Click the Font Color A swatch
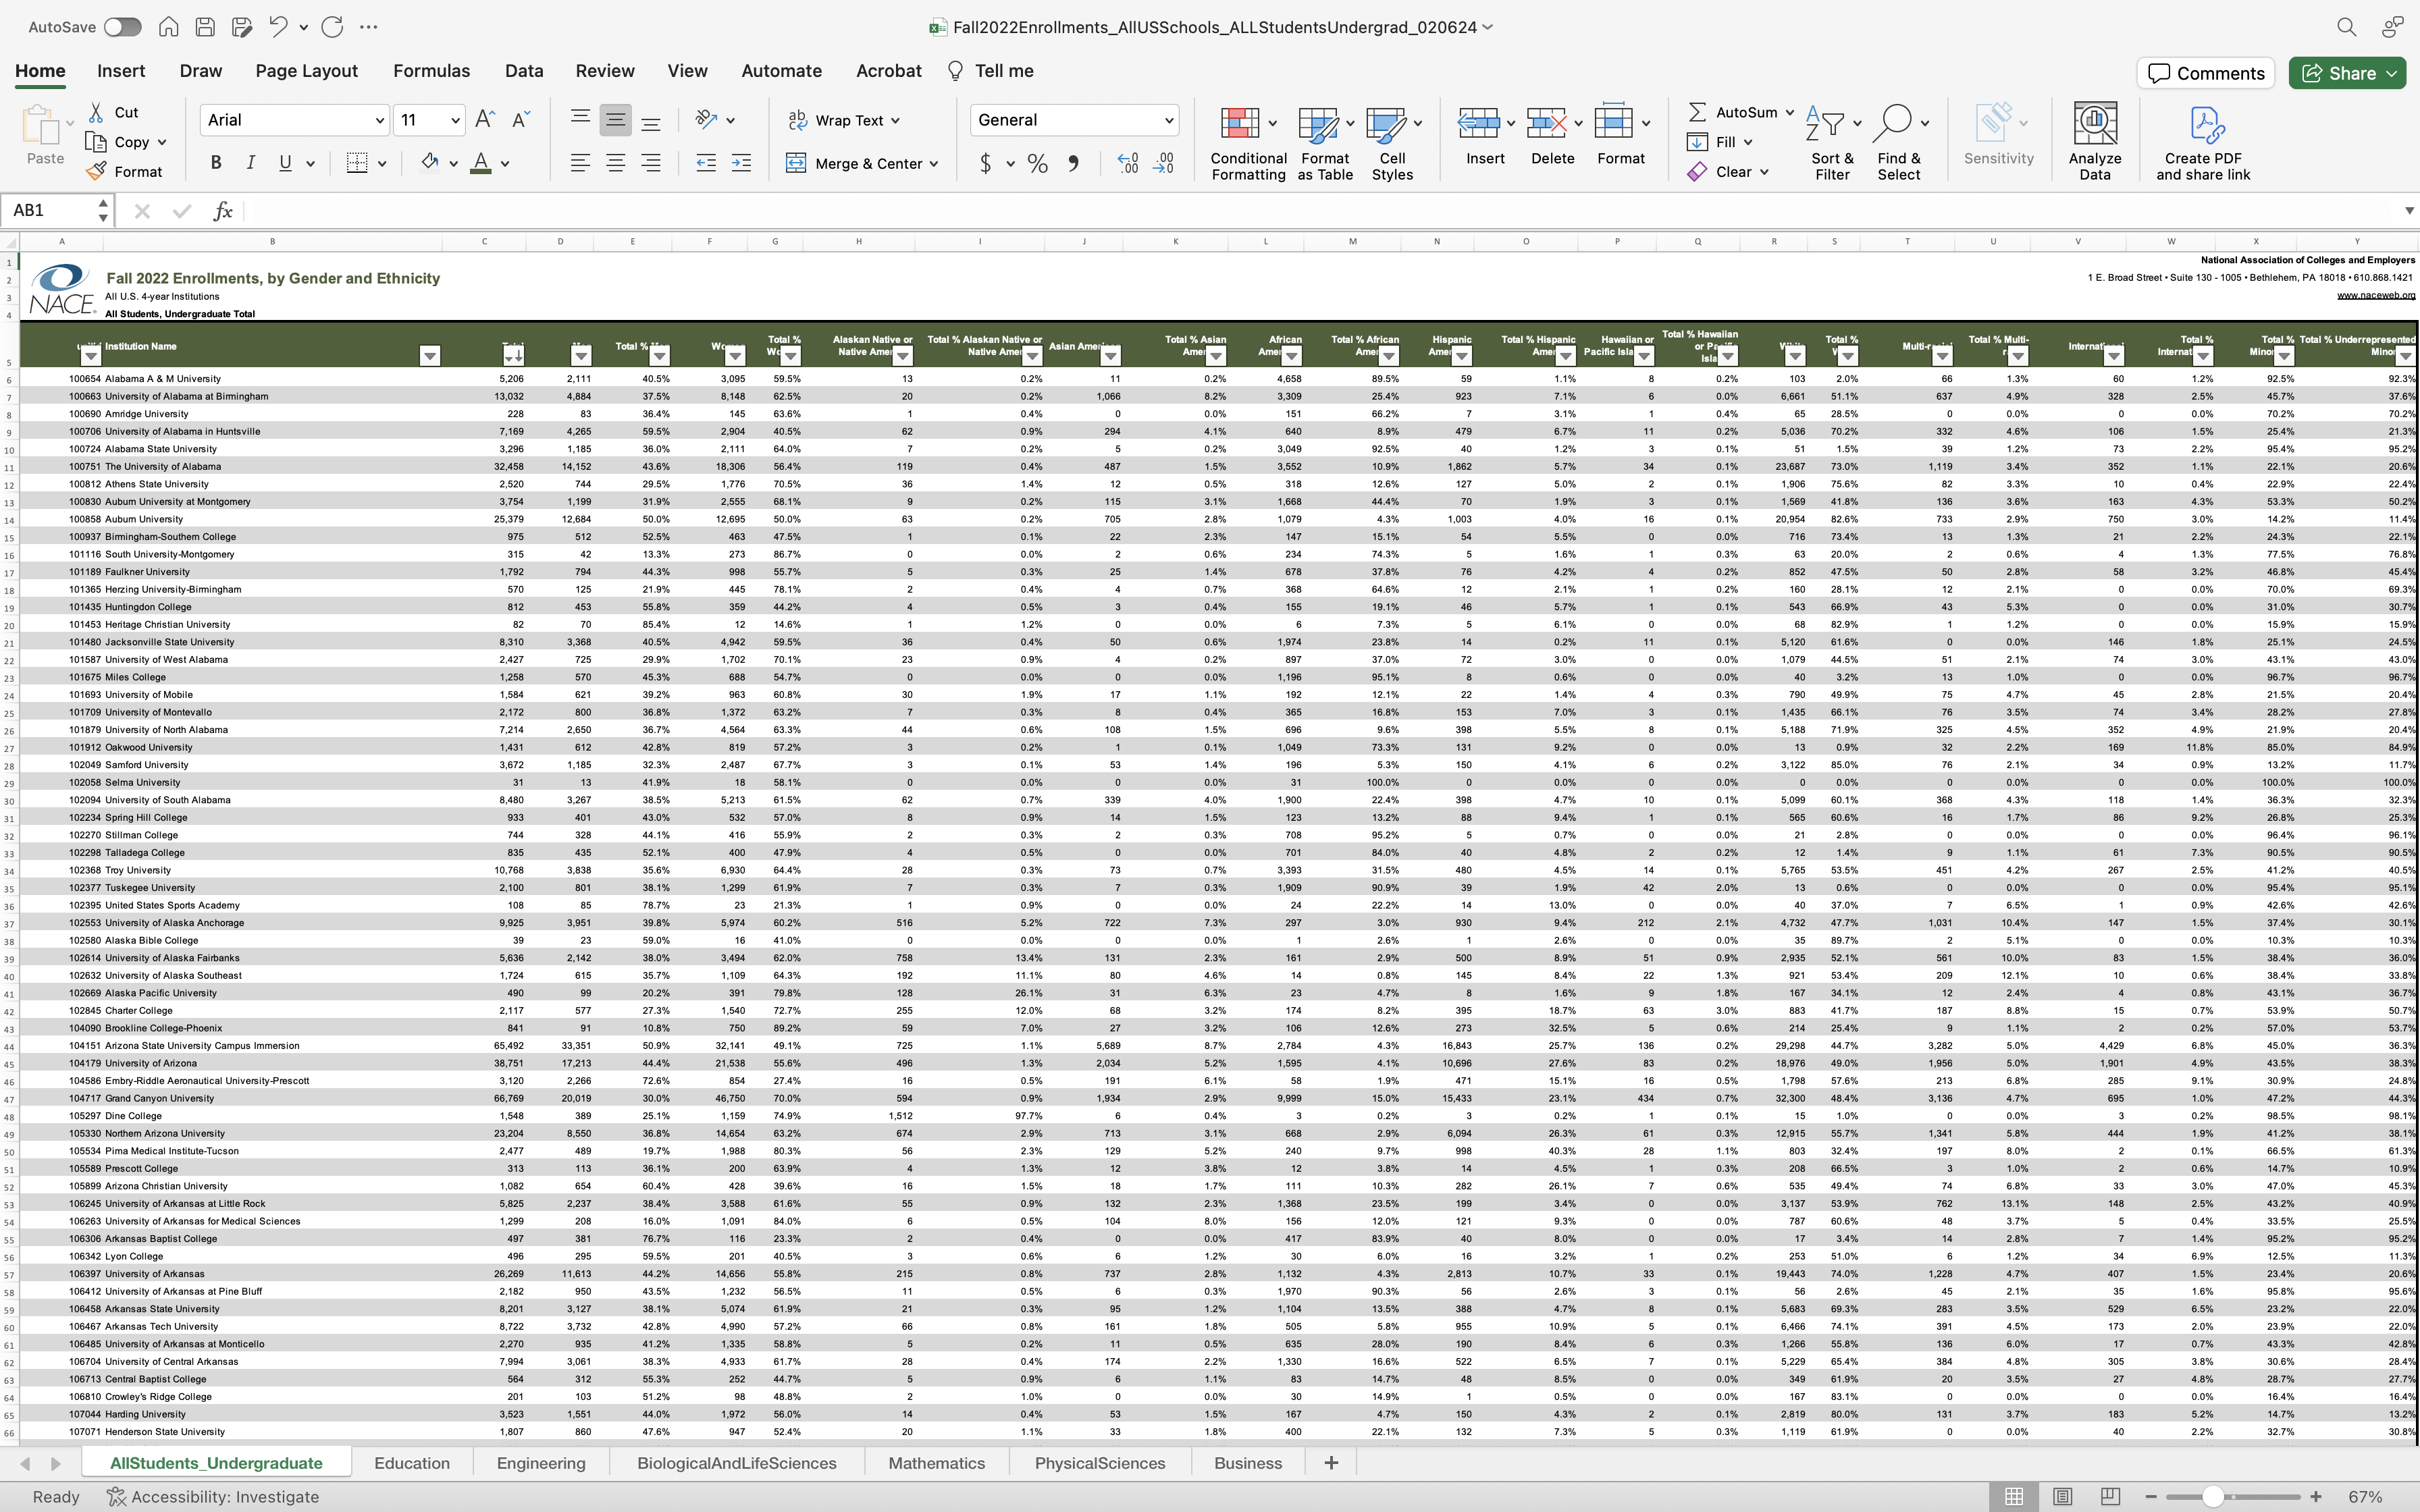2420x1512 pixels. (481, 163)
